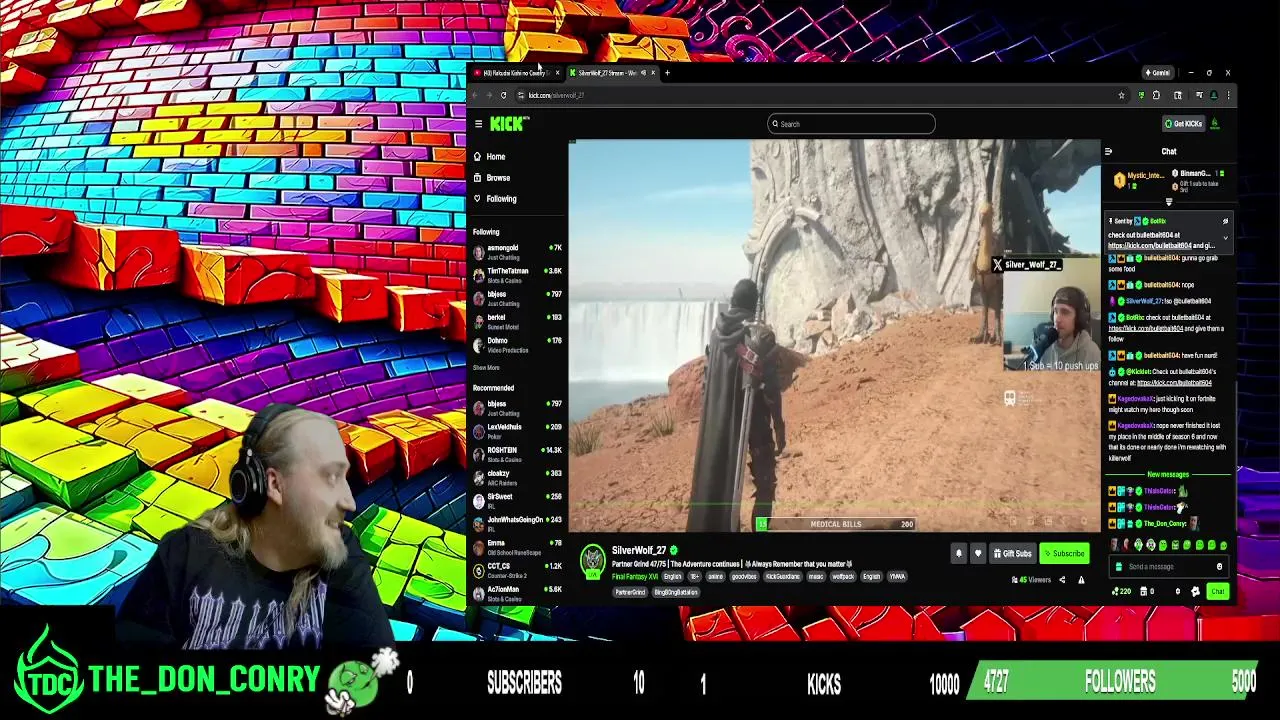Screen dimensions: 1280x720
Task: Open ROSHTEIN recommended channel
Action: point(517,454)
